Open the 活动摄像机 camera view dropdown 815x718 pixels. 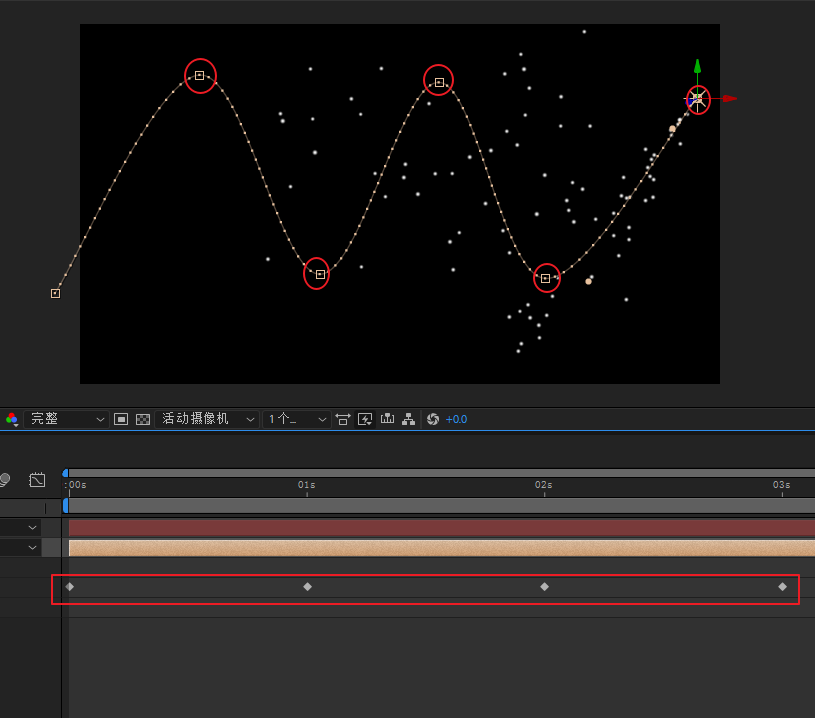(207, 419)
